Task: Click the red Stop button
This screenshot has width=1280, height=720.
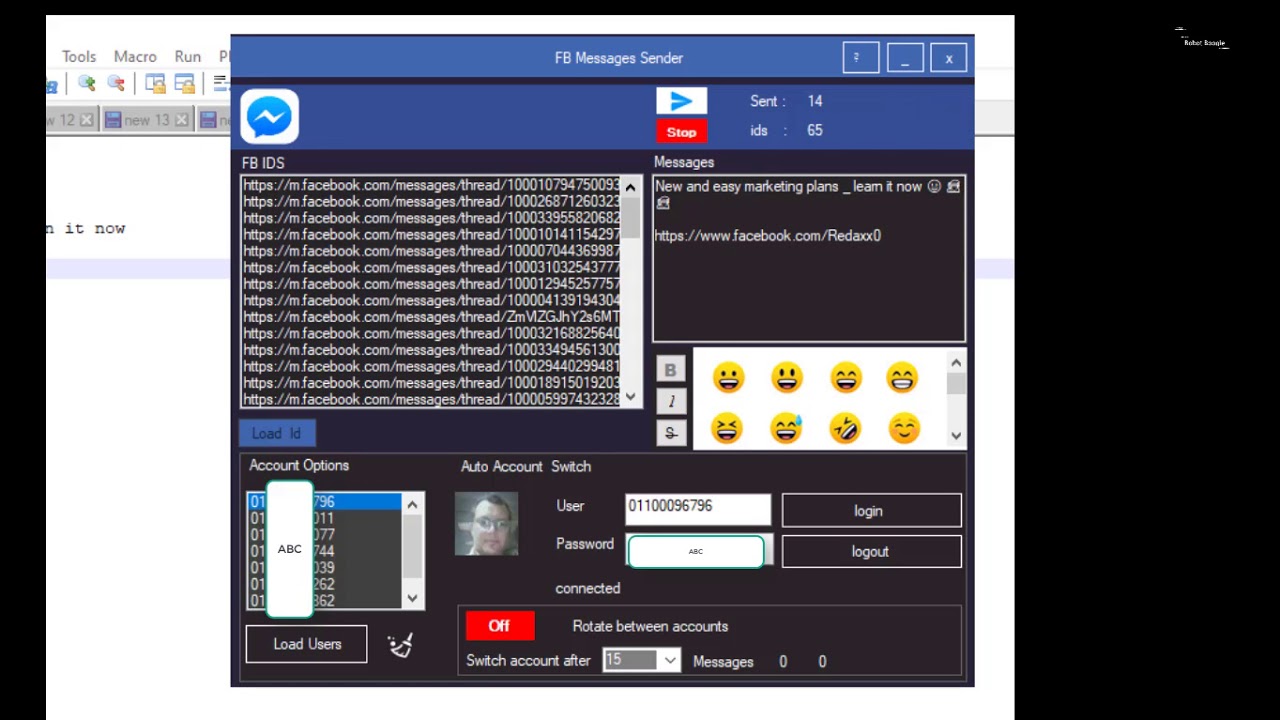Action: coord(681,132)
